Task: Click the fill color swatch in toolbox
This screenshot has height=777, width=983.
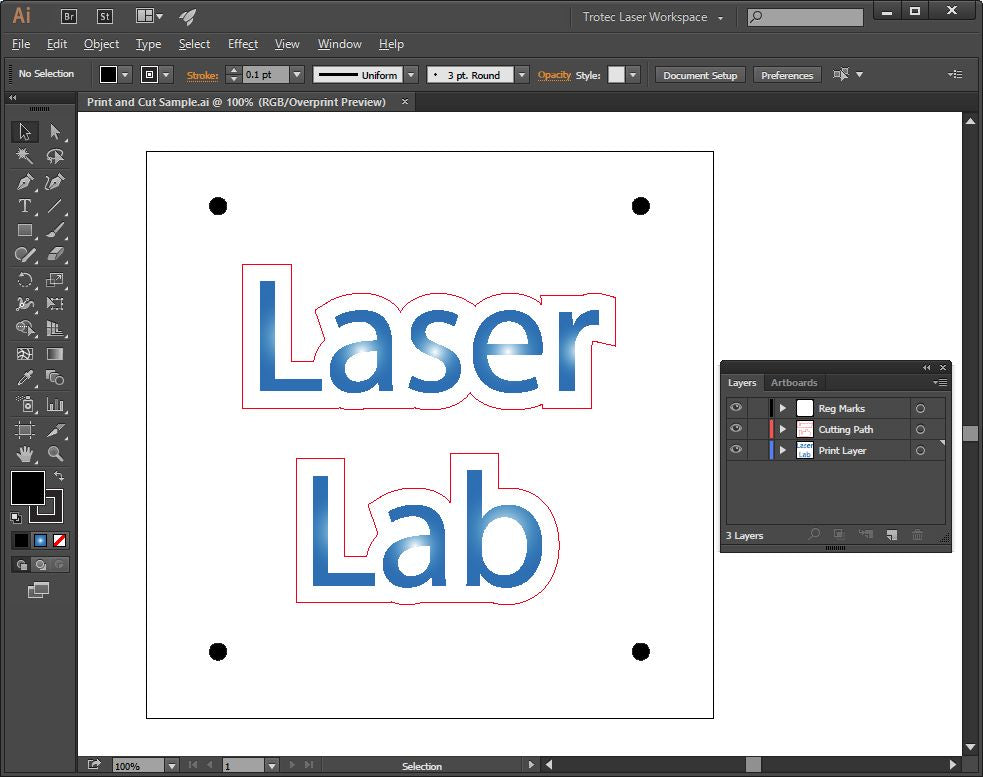Action: pyautogui.click(x=27, y=488)
